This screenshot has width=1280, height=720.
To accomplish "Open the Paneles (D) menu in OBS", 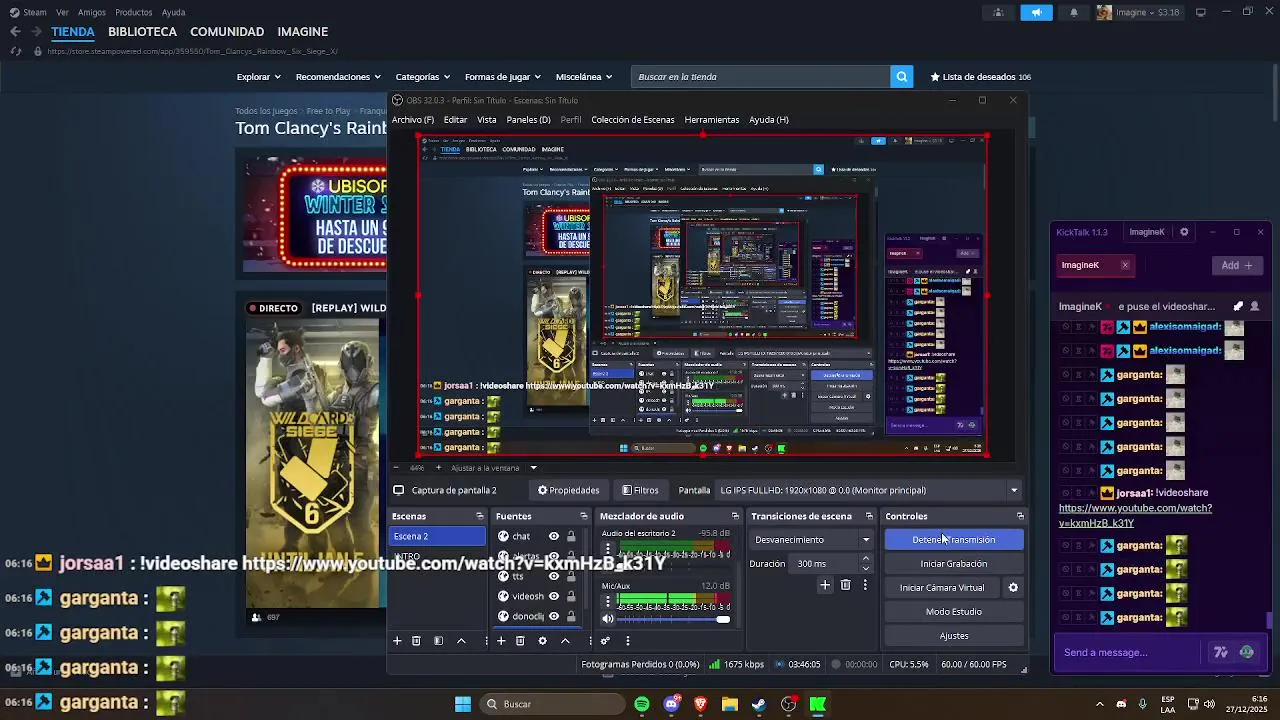I will pyautogui.click(x=528, y=120).
